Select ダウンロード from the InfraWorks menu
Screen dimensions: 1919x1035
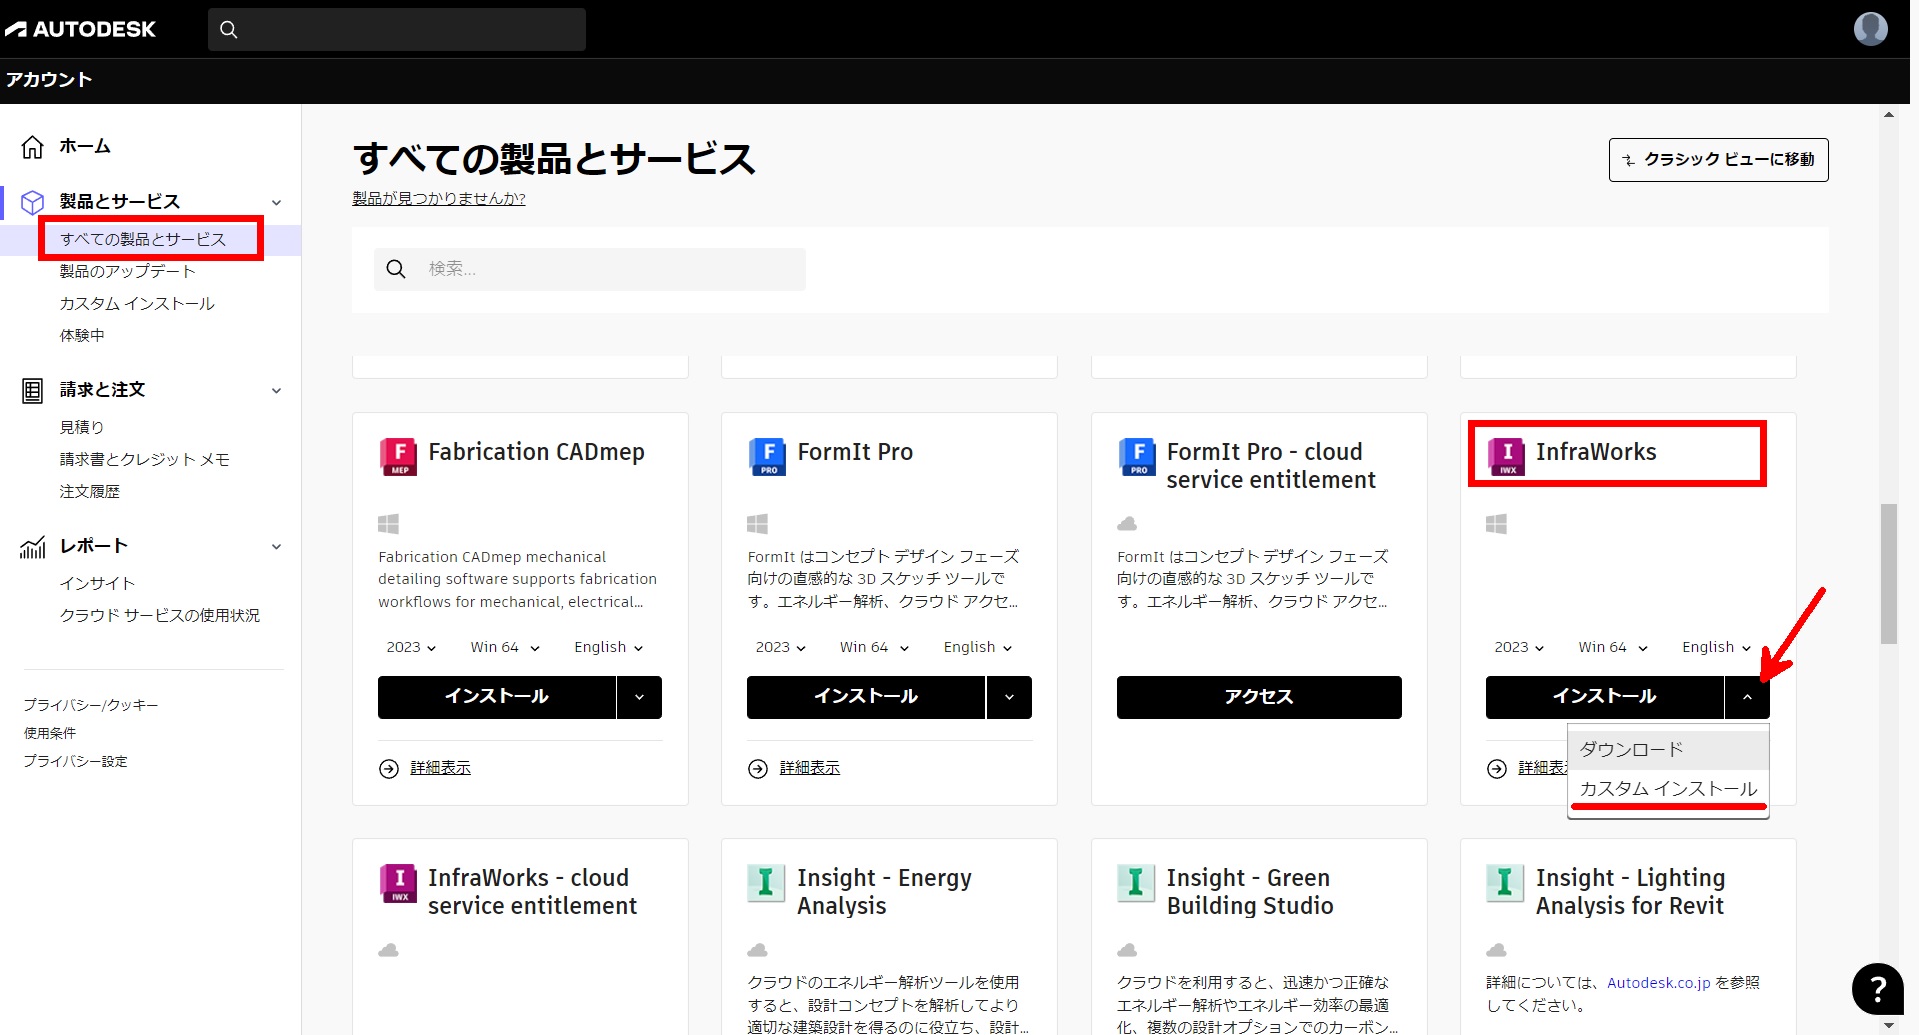(x=1668, y=749)
